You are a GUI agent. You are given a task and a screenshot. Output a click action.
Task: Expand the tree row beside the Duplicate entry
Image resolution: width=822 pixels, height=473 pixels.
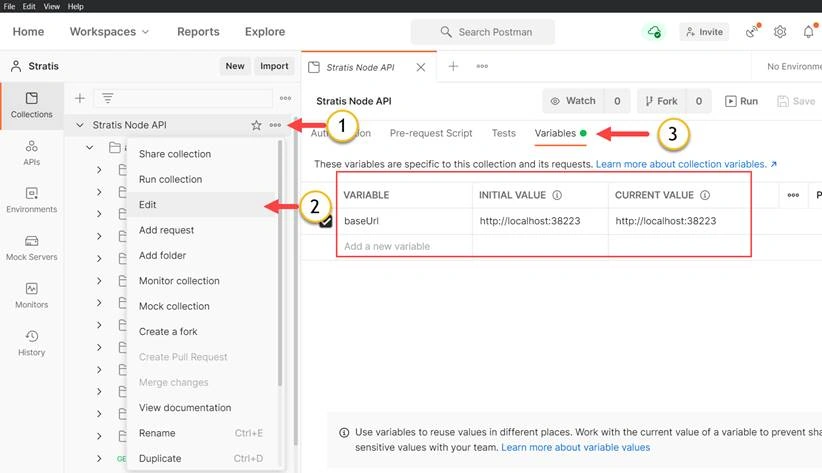99,458
